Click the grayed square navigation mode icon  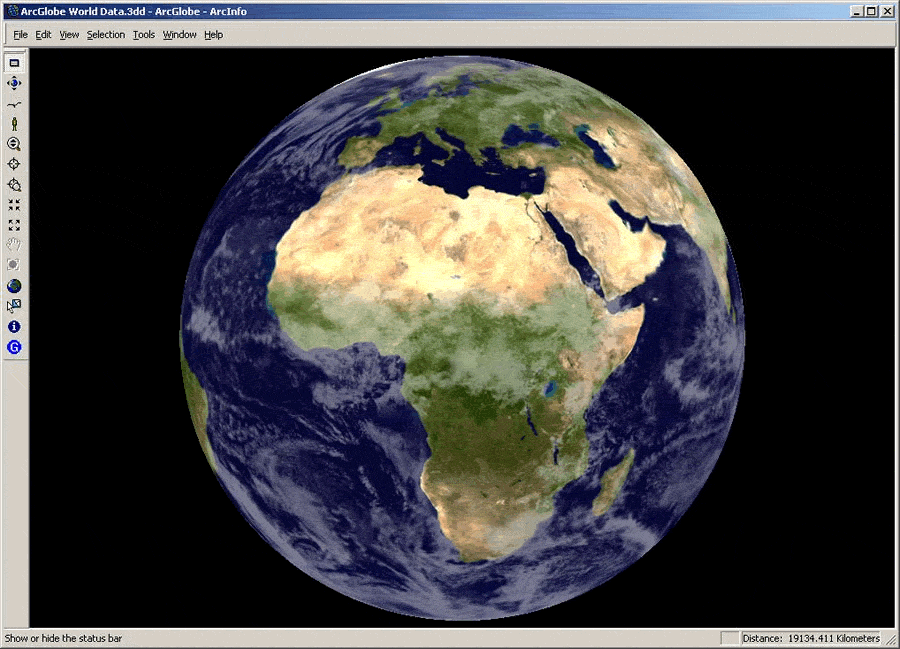pos(14,265)
